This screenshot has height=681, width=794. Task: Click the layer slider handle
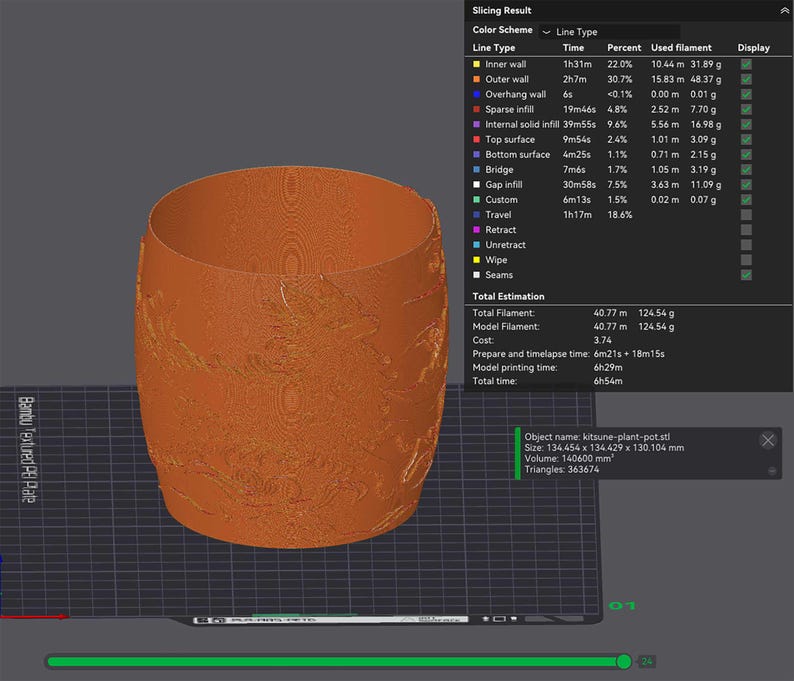[624, 661]
